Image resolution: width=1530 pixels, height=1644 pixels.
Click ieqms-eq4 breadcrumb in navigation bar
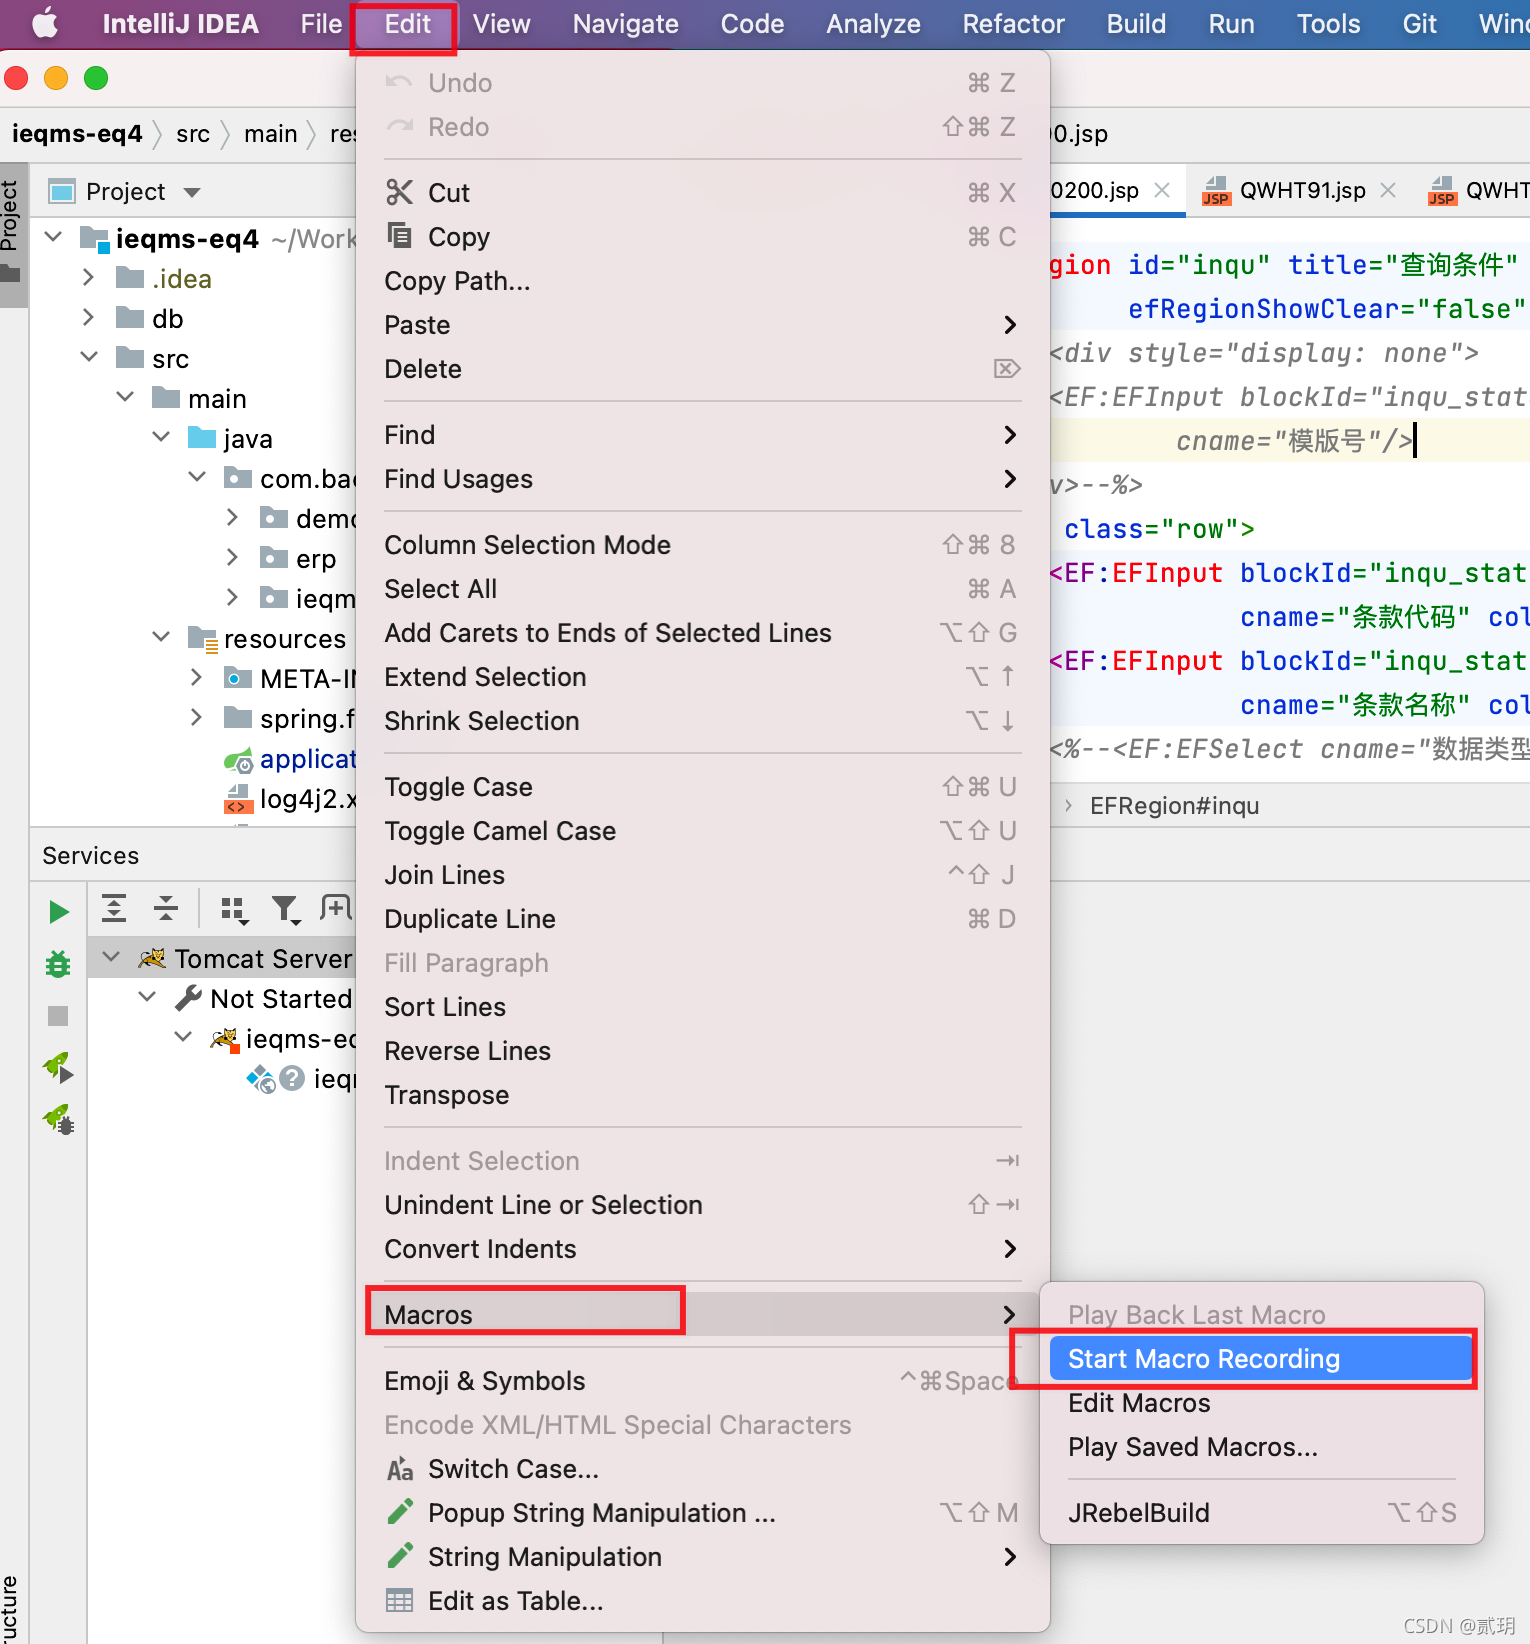click(77, 133)
